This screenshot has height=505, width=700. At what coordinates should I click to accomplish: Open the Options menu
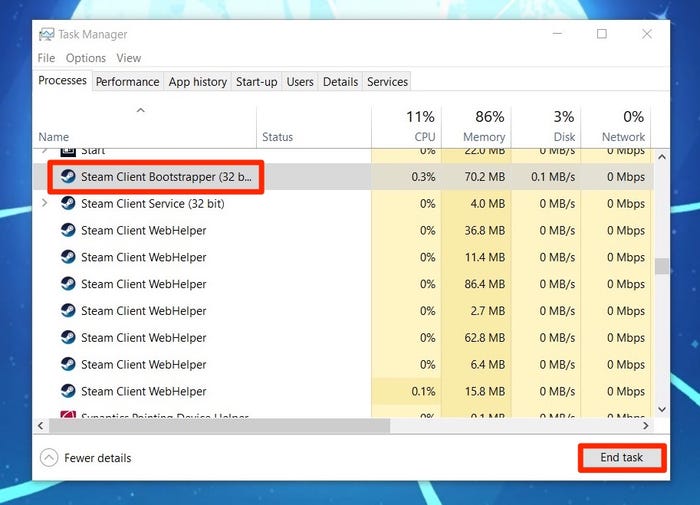coord(86,58)
